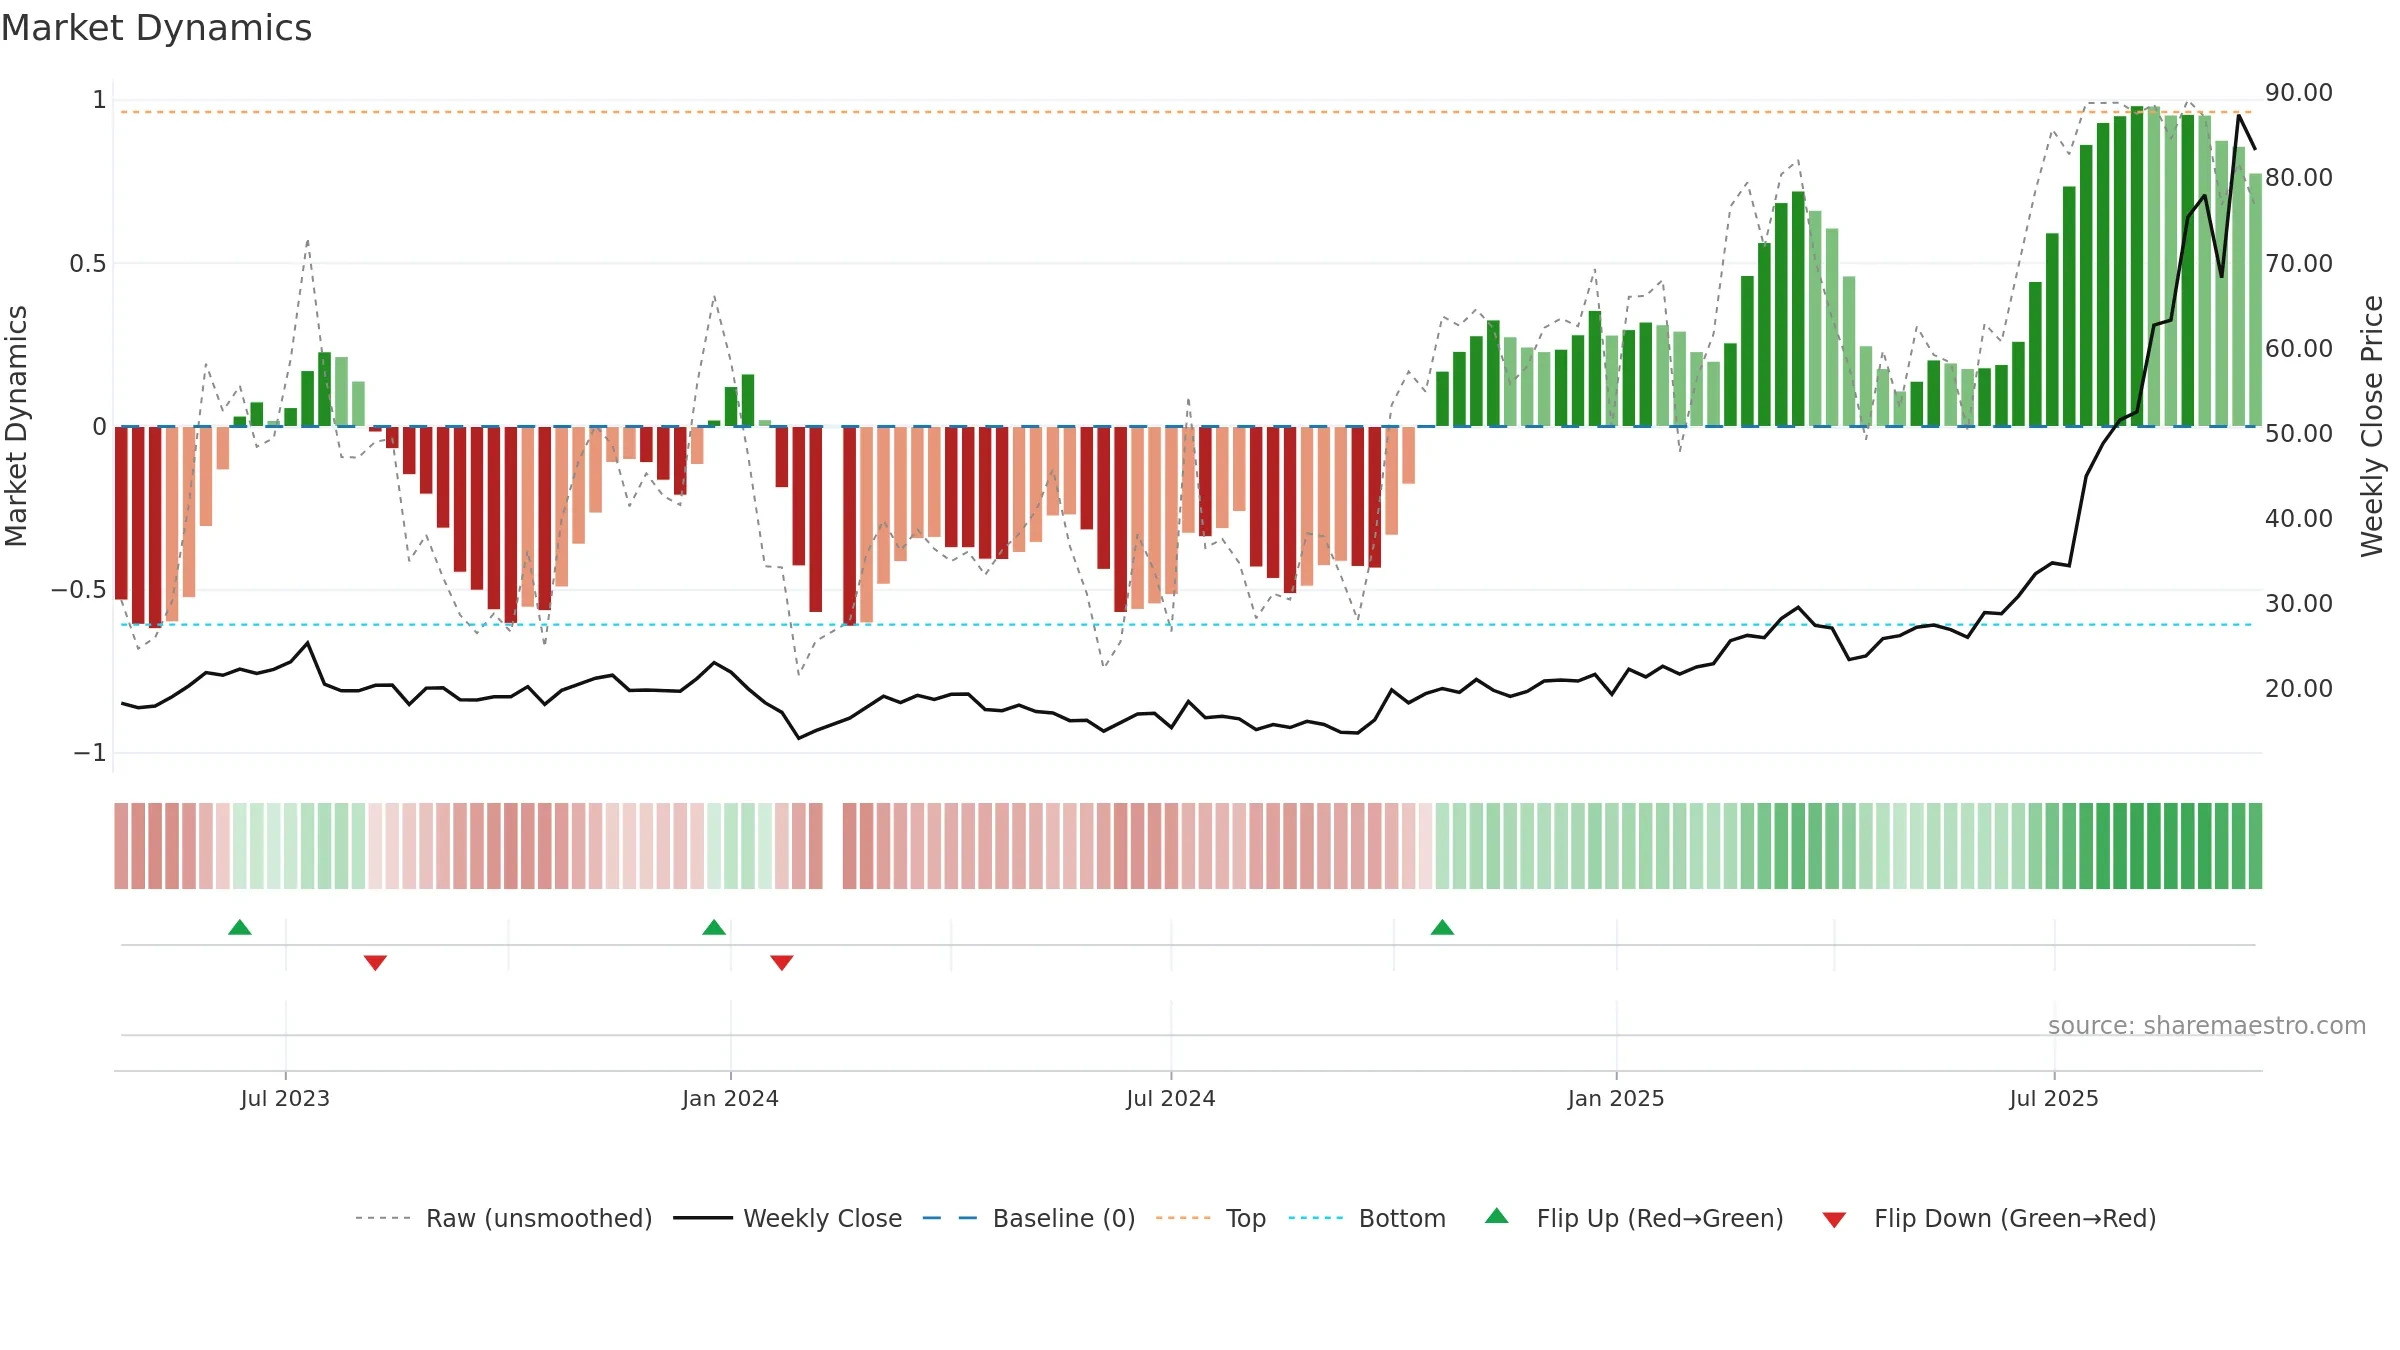
Task: Click the cyan dashed Bottom legend line sample
Action: (x=1316, y=1218)
